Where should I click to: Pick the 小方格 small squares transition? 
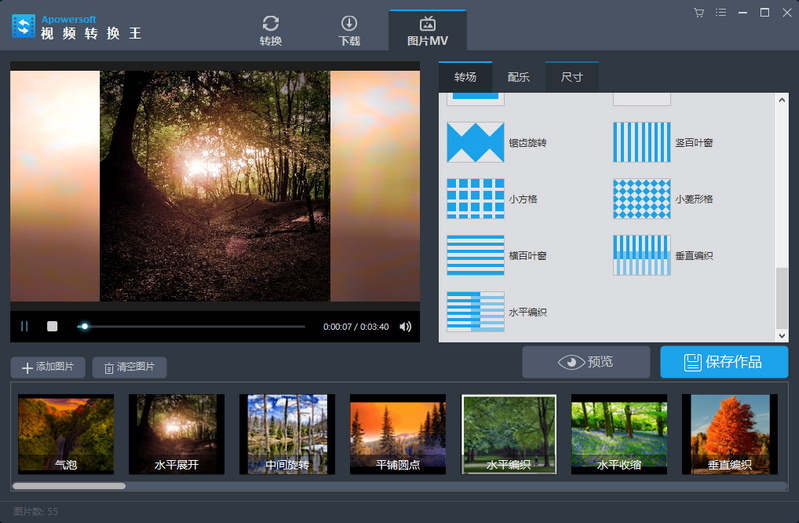[475, 199]
